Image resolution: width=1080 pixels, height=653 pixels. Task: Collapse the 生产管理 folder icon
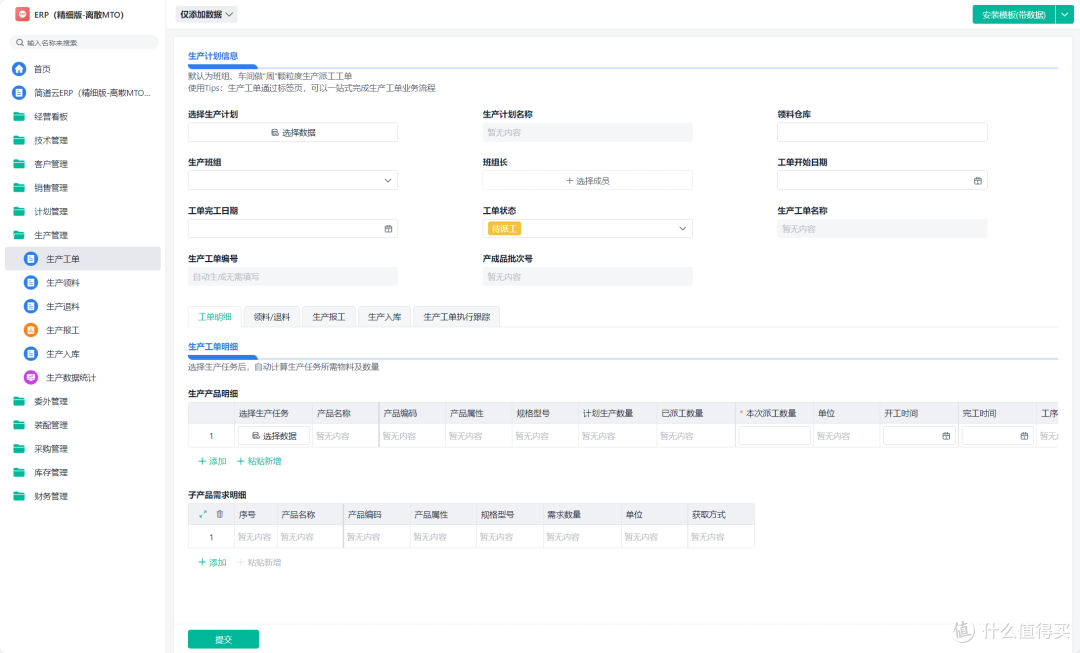[19, 235]
